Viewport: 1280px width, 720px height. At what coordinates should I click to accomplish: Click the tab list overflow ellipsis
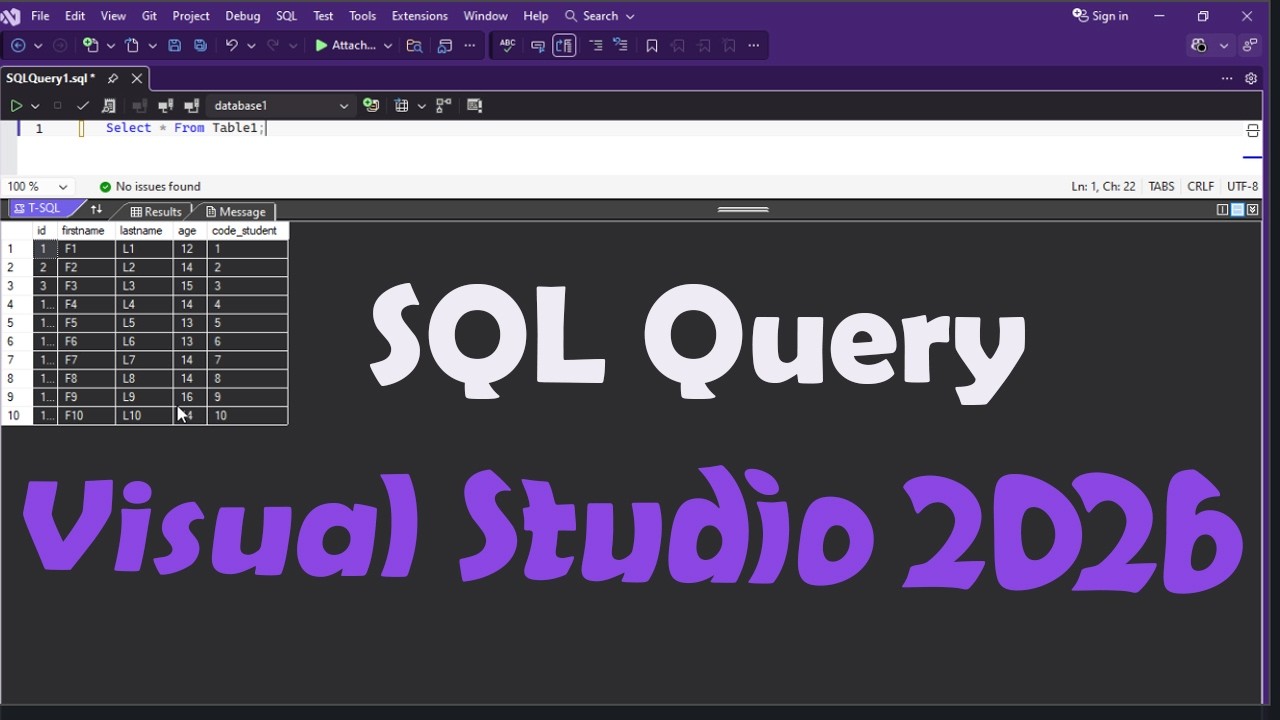1227,78
